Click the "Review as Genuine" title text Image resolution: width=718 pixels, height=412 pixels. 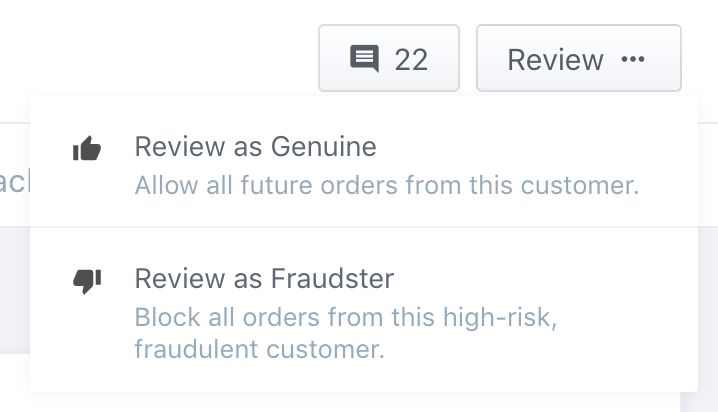(x=255, y=148)
